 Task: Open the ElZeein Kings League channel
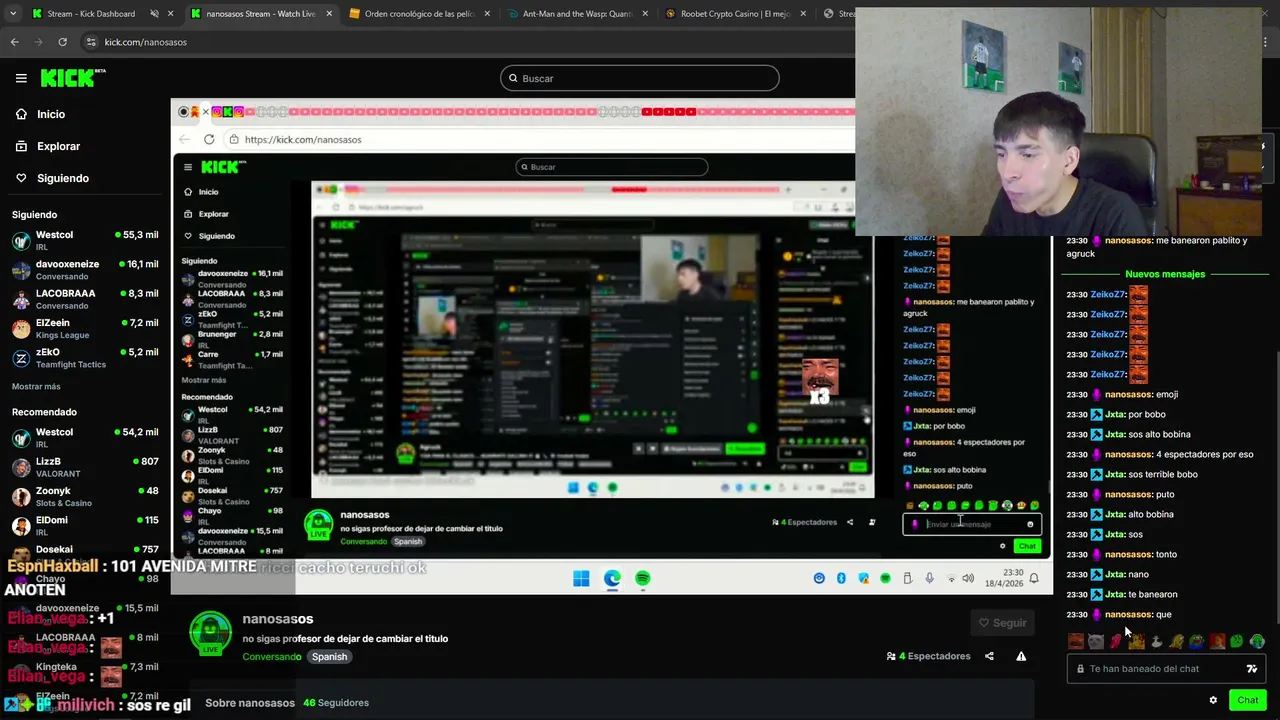[85, 328]
